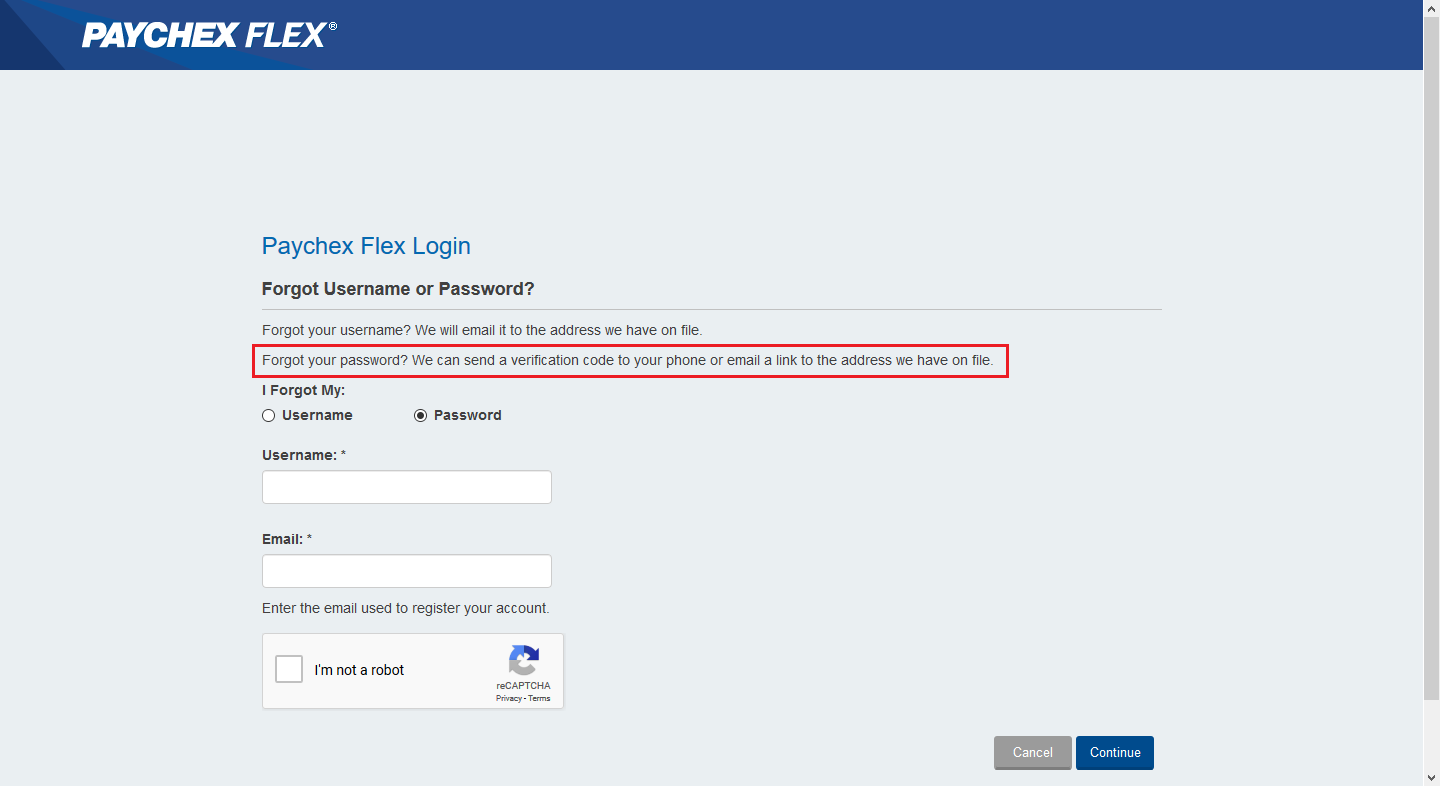Click the 'I Forgot My:' label
The image size is (1440, 786).
303,390
